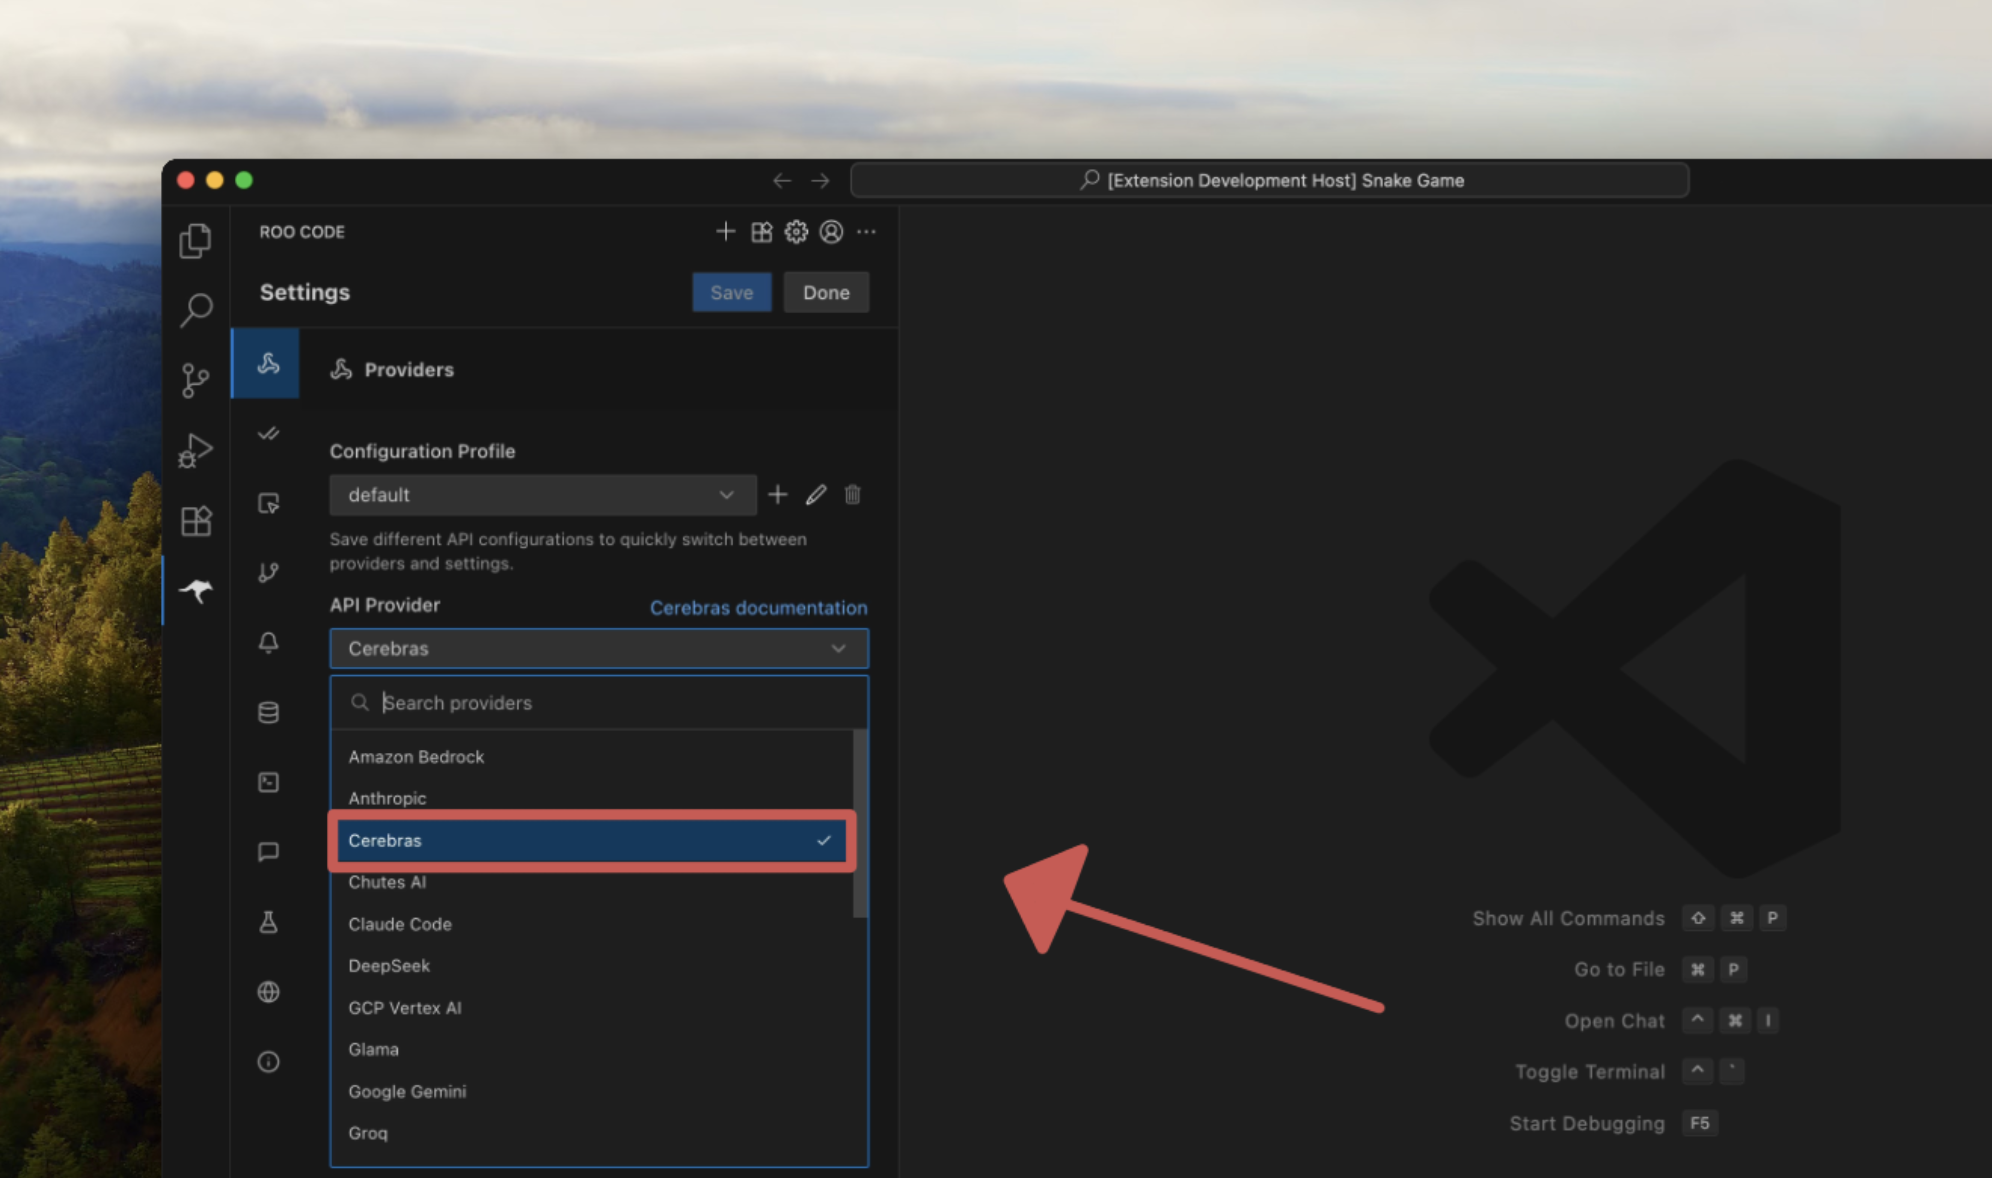Rename profile using the pencil icon
Image resolution: width=1992 pixels, height=1178 pixels.
816,495
